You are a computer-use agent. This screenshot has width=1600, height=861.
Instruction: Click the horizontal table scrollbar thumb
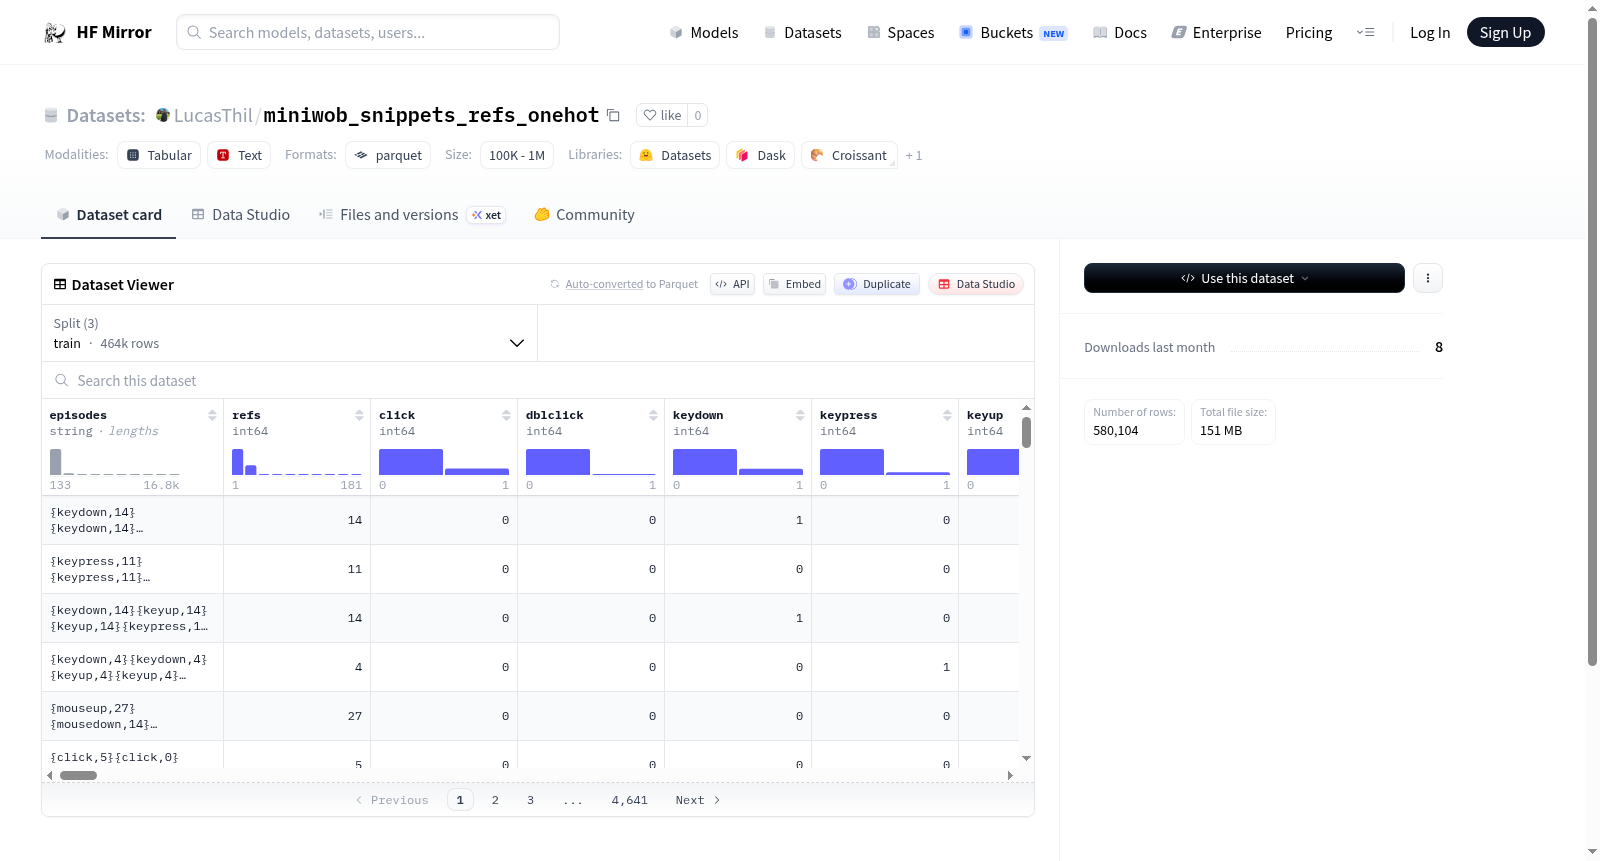point(78,775)
